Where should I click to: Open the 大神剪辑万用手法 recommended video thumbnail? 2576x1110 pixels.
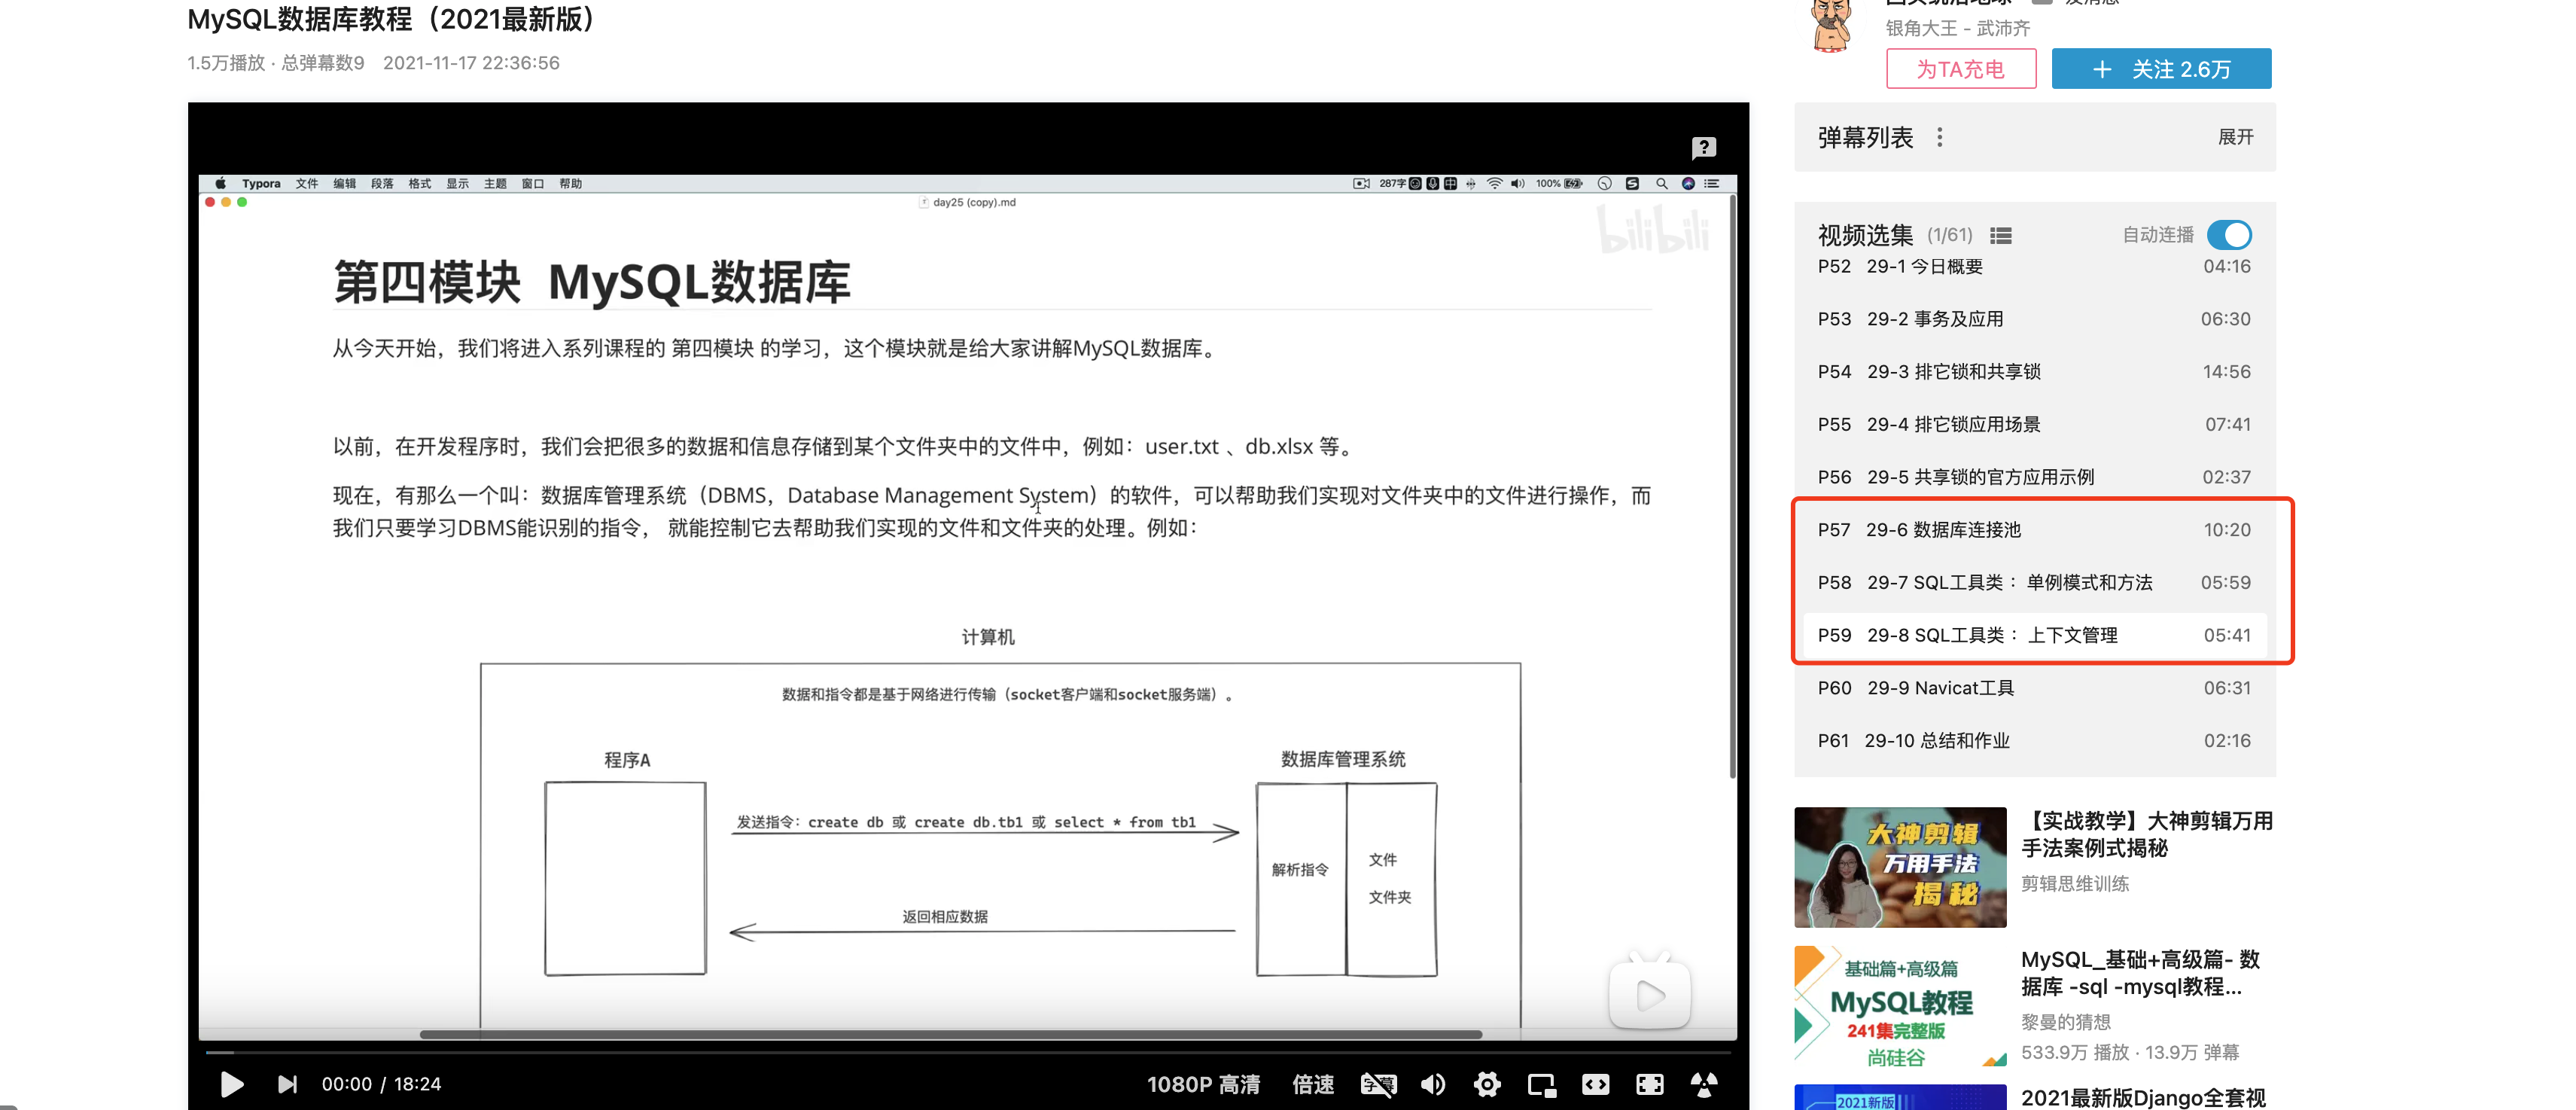(x=1900, y=867)
